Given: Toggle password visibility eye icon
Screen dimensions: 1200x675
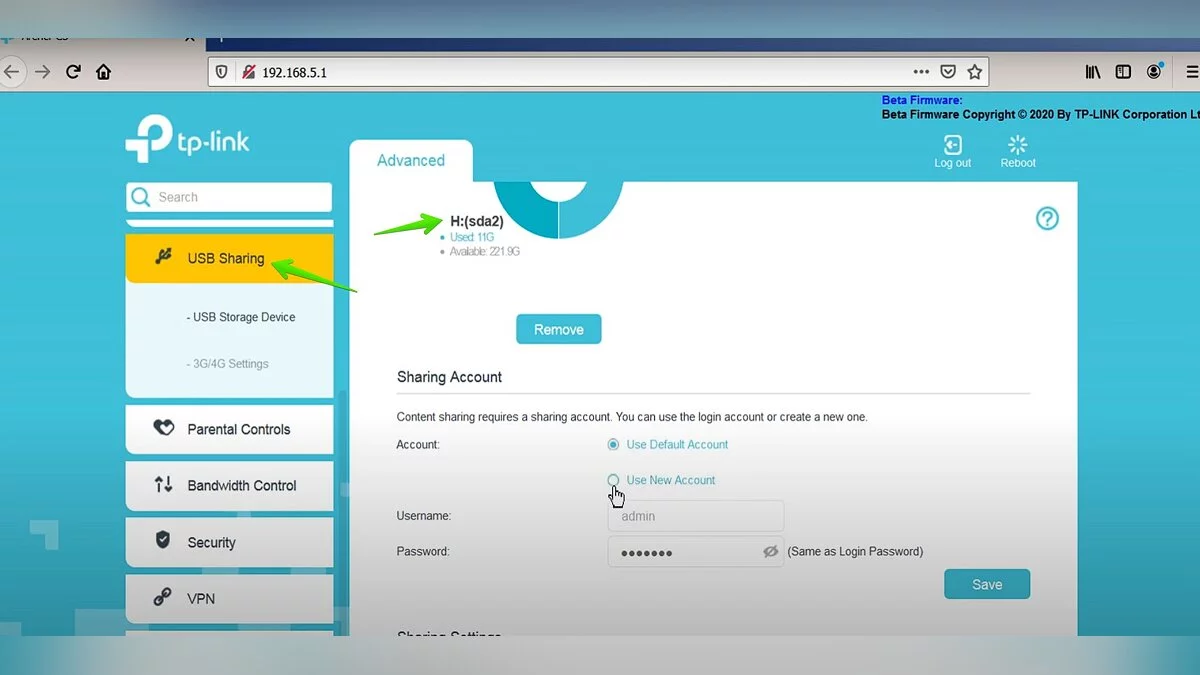Looking at the screenshot, I should 770,551.
